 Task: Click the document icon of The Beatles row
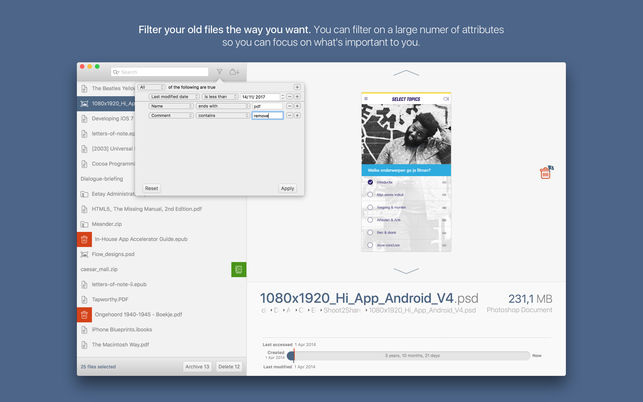pos(84,88)
